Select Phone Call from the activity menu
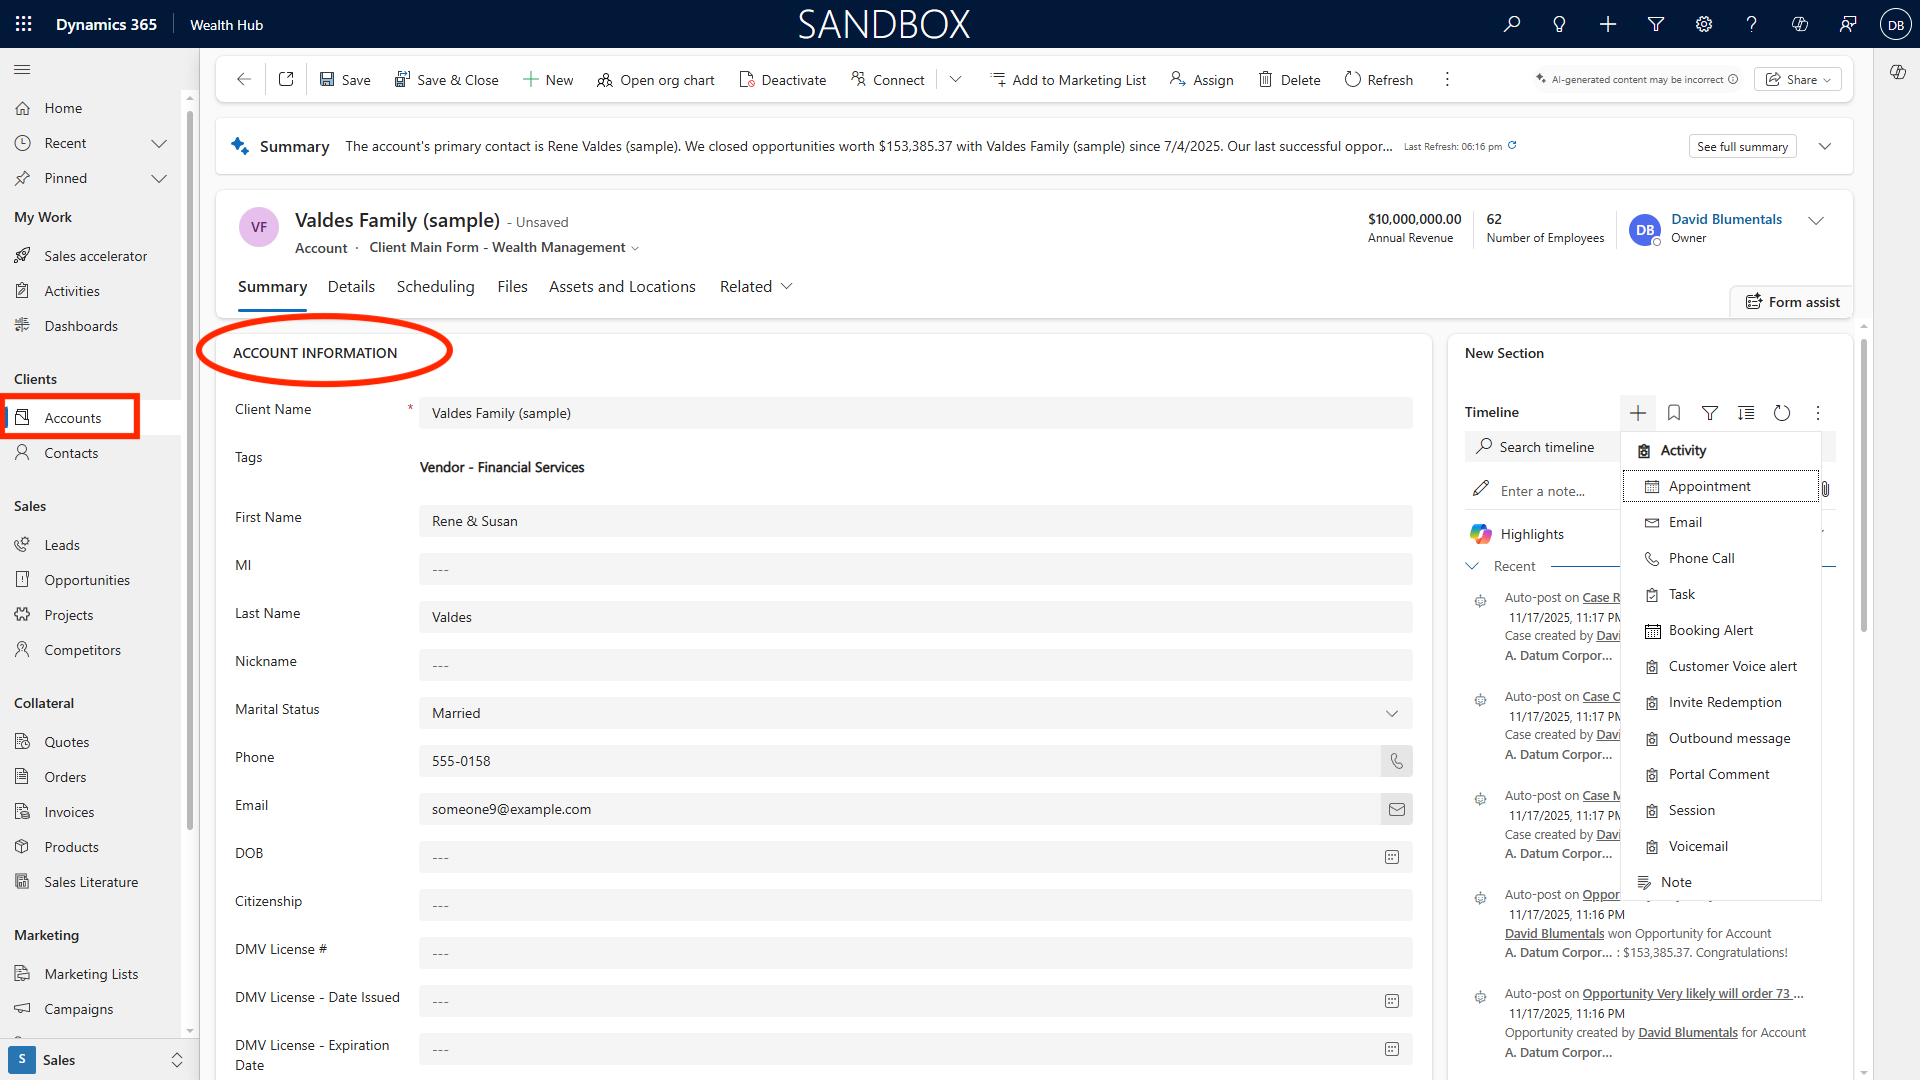This screenshot has width=1920, height=1080. pos(1701,558)
